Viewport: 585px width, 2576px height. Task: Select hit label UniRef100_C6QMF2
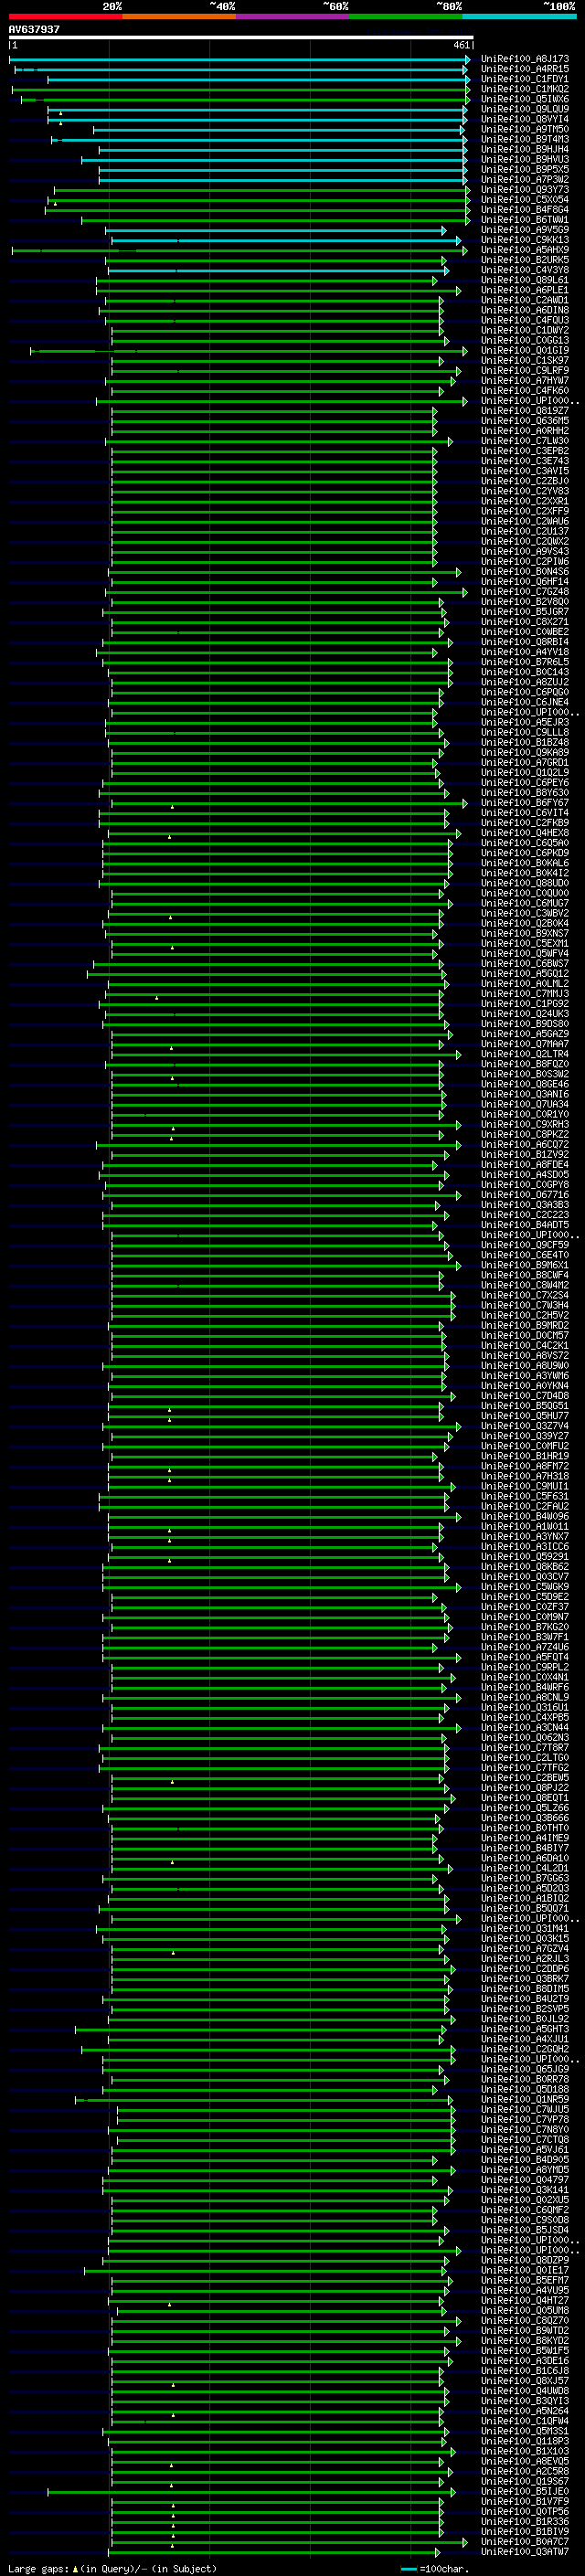tap(525, 2209)
